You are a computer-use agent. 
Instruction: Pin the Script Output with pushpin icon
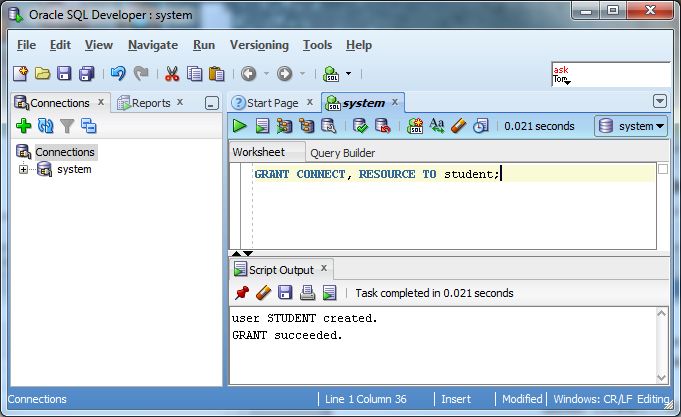pyautogui.click(x=242, y=293)
